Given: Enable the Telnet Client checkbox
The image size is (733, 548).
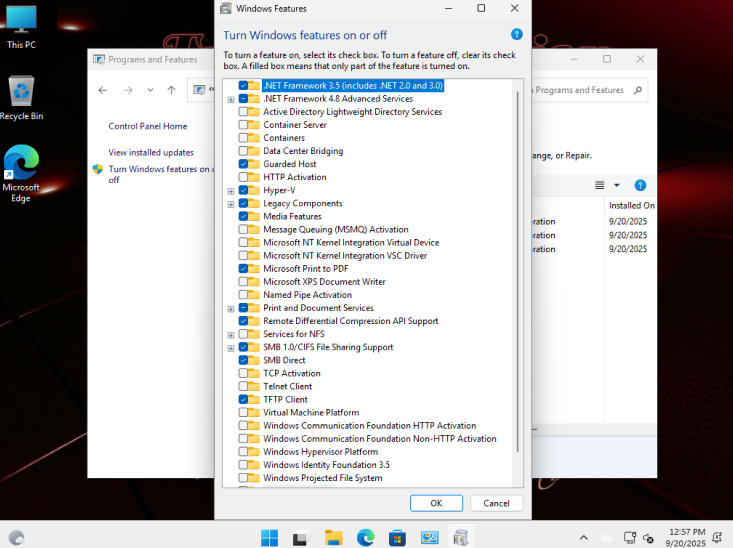Looking at the screenshot, I should 243,386.
